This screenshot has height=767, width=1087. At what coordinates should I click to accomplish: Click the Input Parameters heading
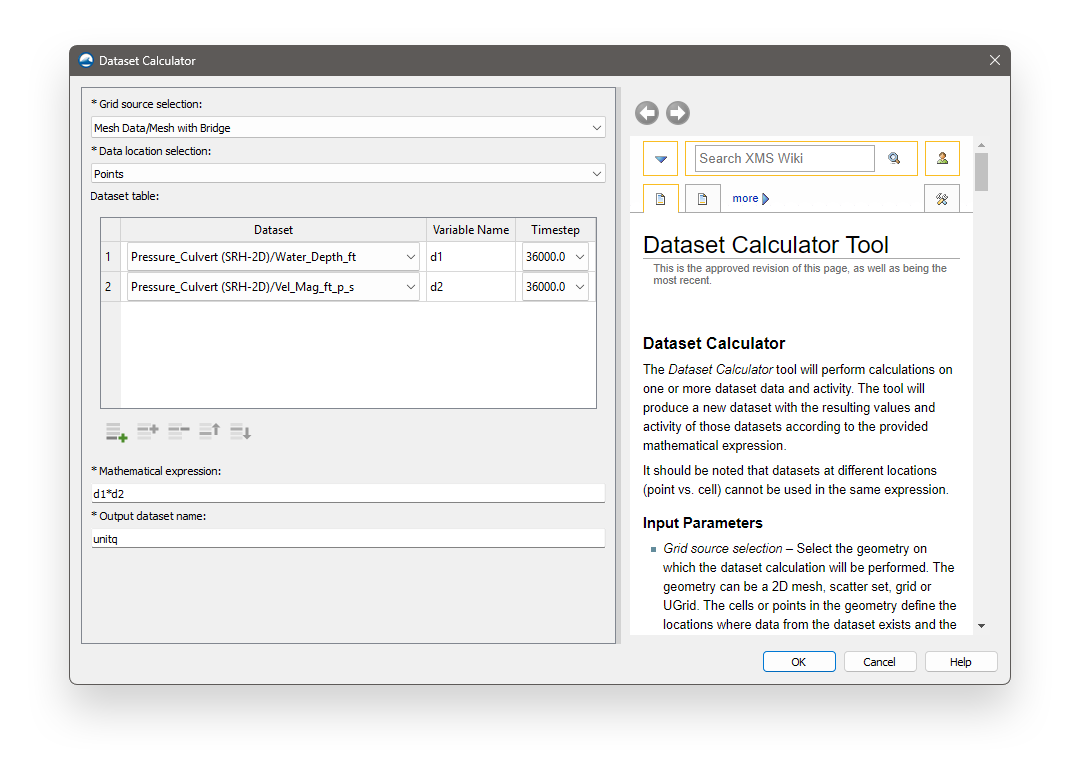[702, 523]
